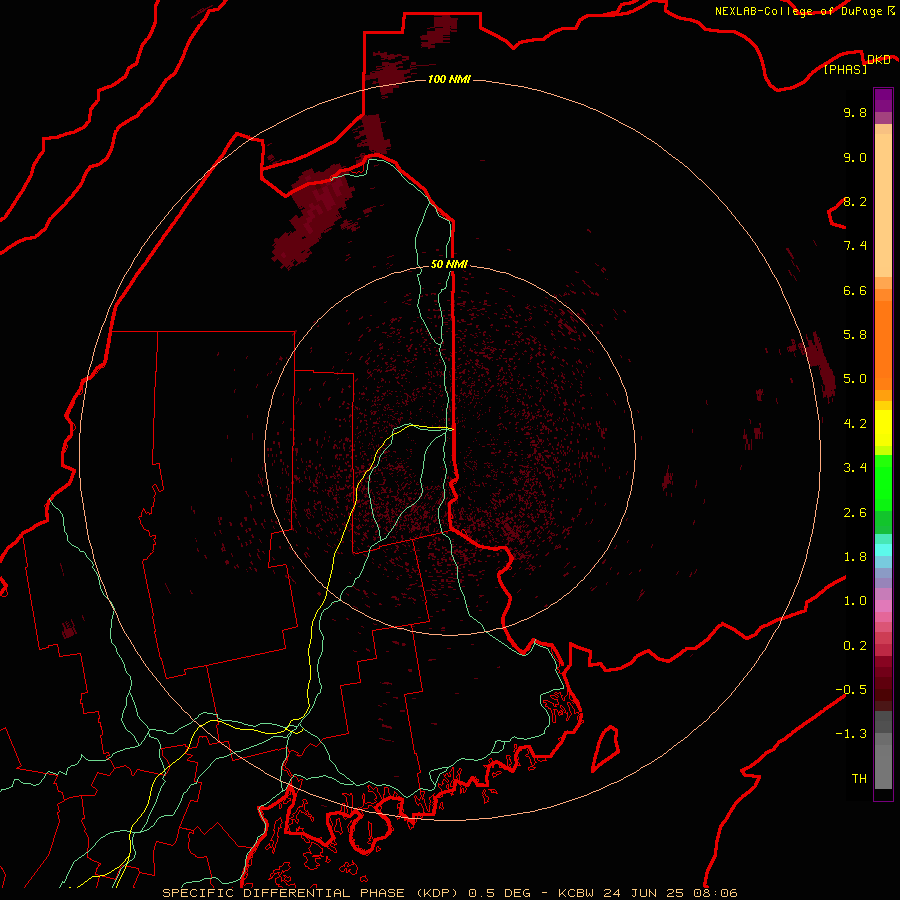Pick the gray band beside TH

click(883, 766)
